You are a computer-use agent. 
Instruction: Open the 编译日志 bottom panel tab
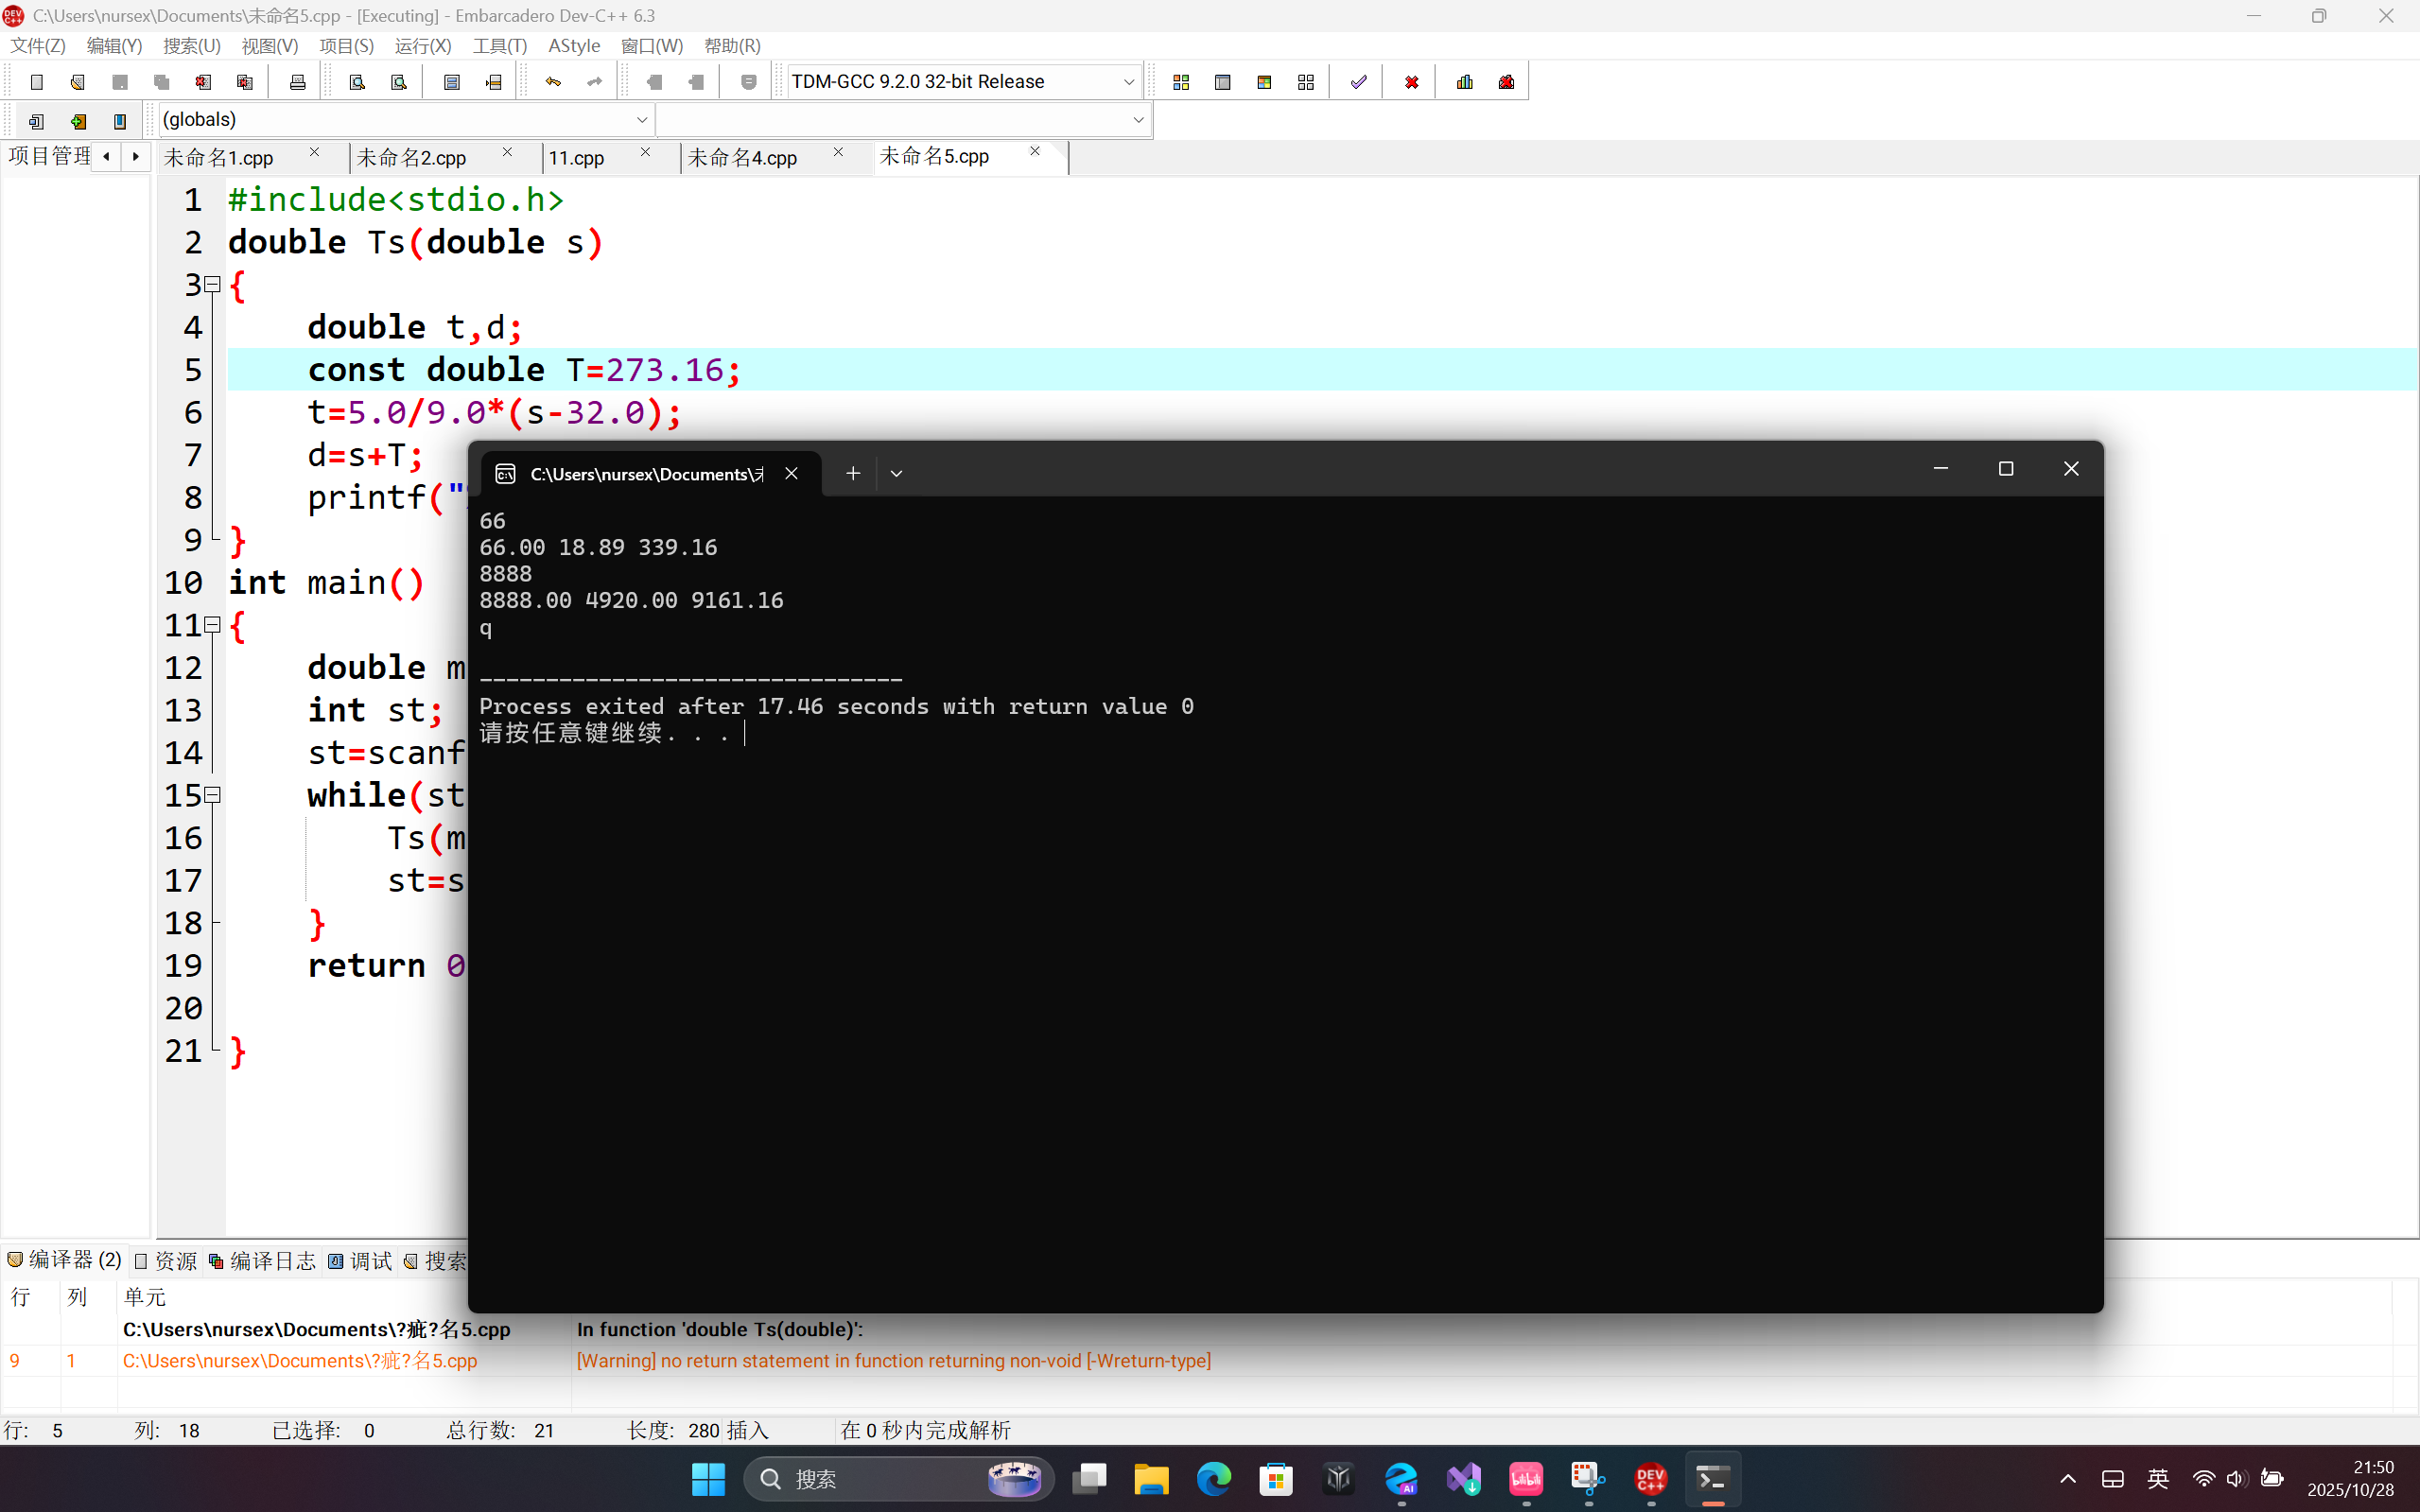(x=262, y=1261)
